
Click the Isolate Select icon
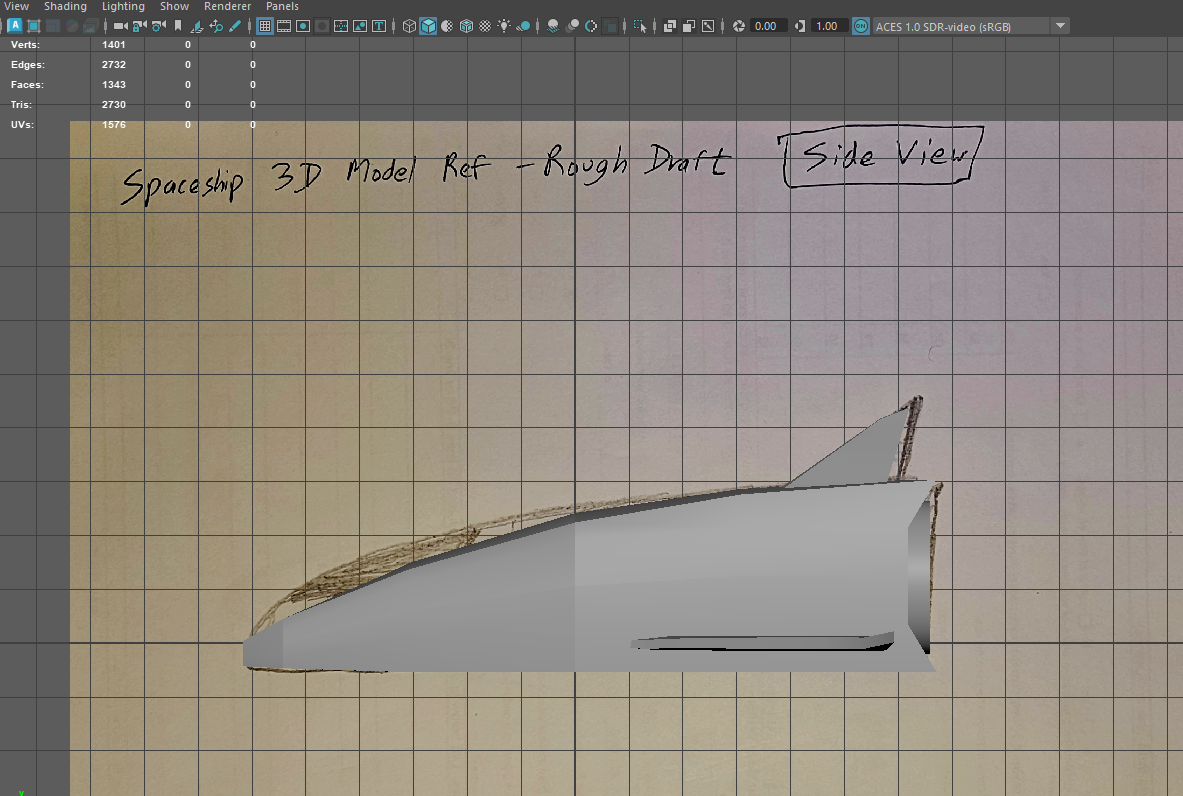[639, 26]
